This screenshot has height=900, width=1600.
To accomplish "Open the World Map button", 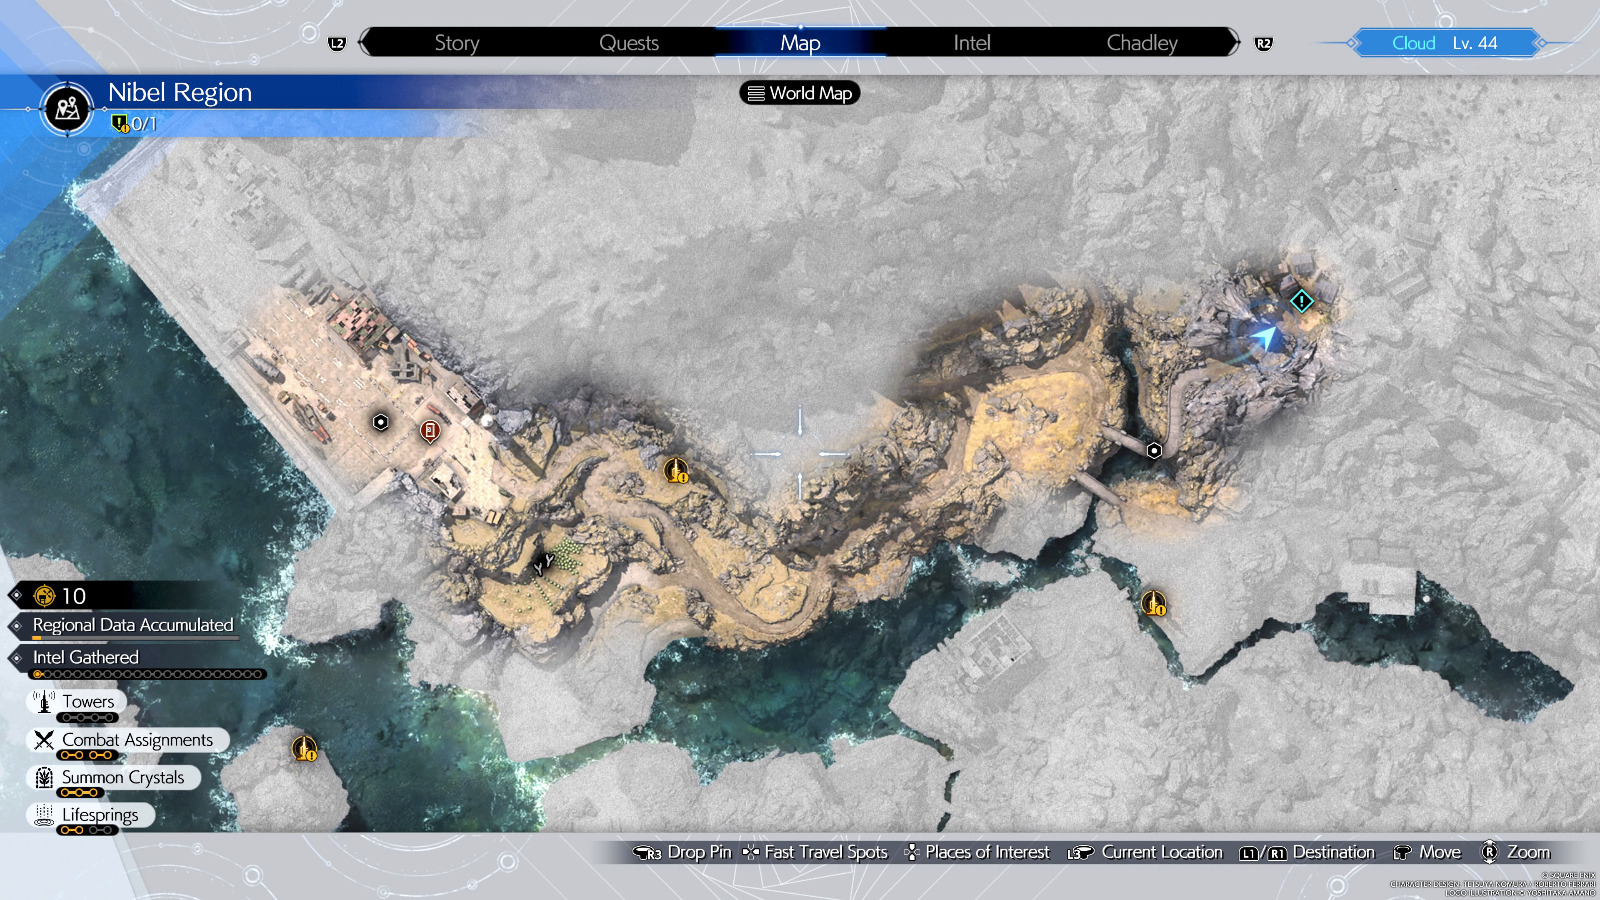I will point(800,93).
